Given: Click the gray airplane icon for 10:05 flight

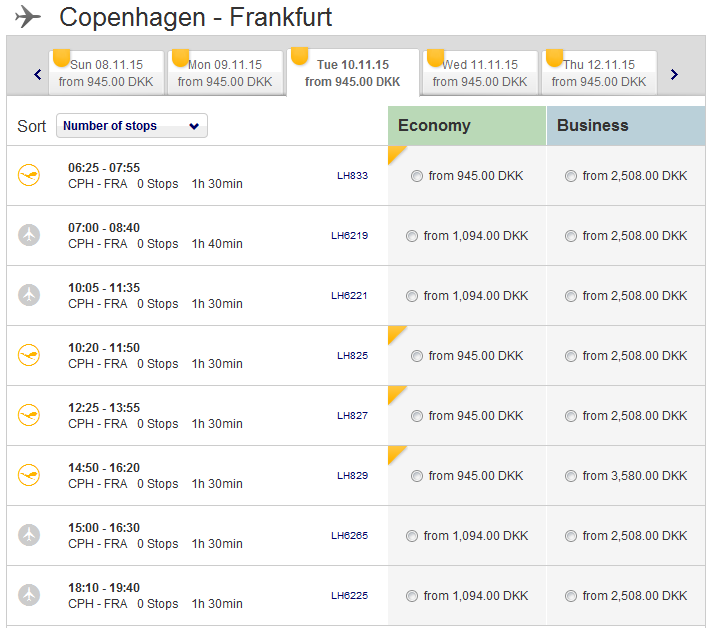Looking at the screenshot, I should pyautogui.click(x=29, y=296).
